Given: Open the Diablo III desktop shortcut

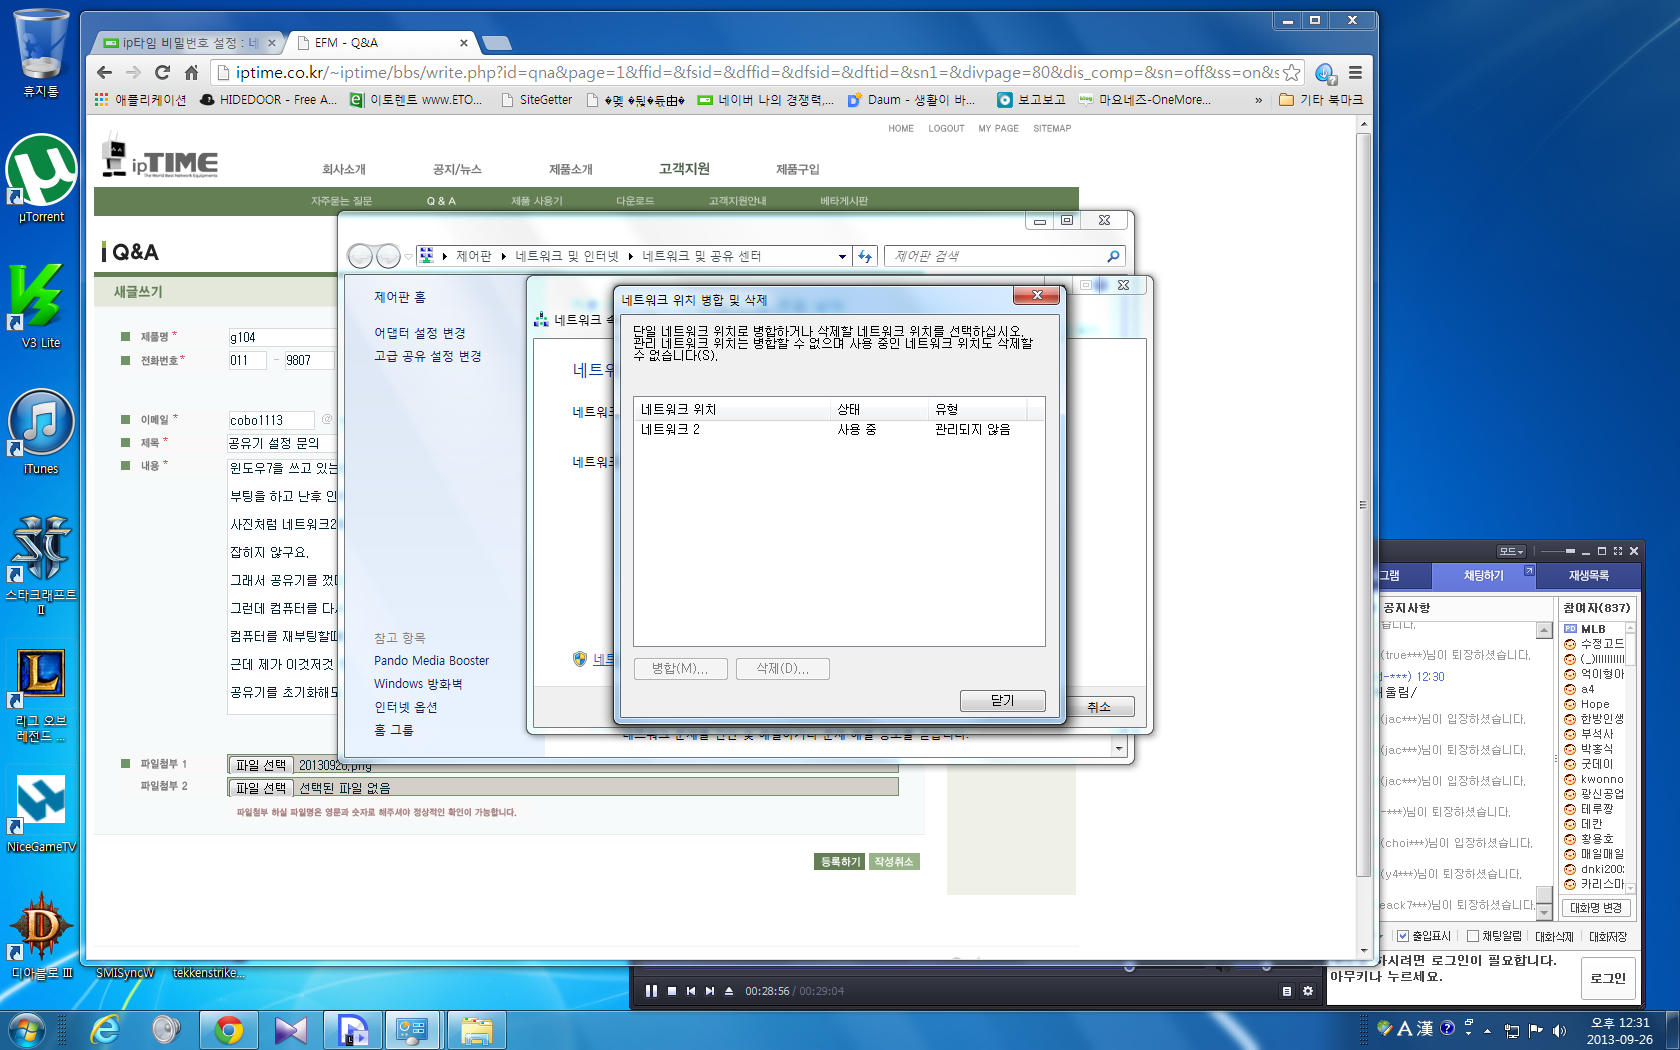Looking at the screenshot, I should click(41, 935).
